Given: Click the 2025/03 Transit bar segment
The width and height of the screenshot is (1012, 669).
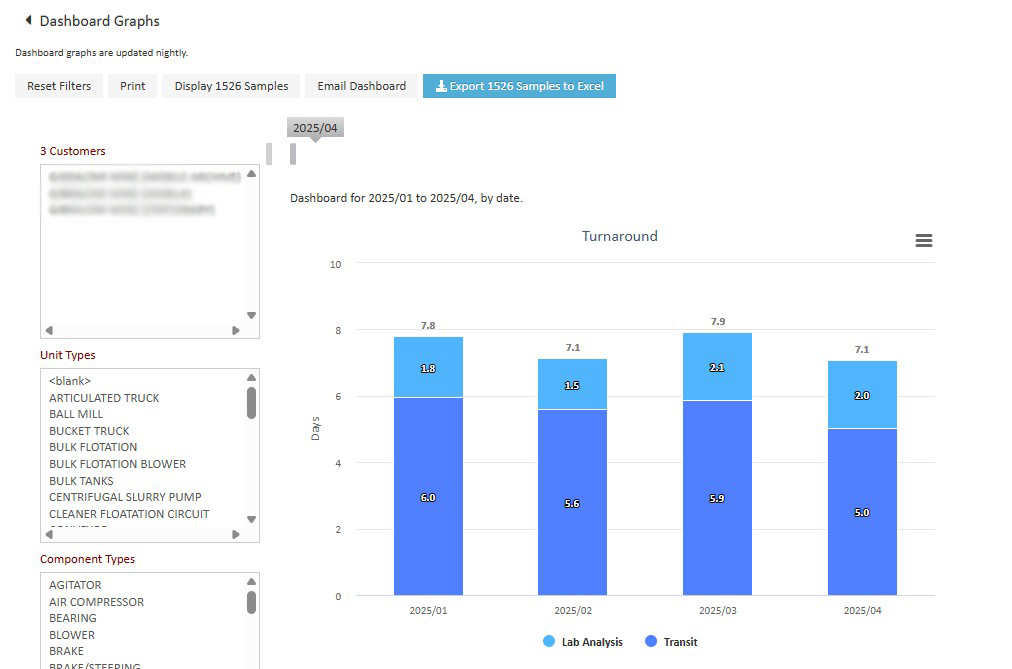Looking at the screenshot, I should click(716, 498).
